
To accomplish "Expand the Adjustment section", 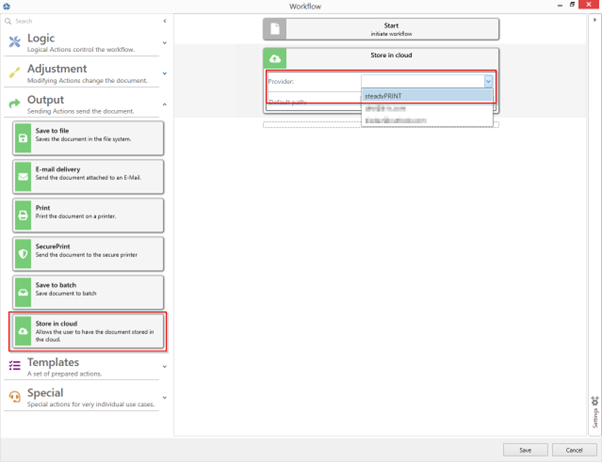I will (164, 74).
